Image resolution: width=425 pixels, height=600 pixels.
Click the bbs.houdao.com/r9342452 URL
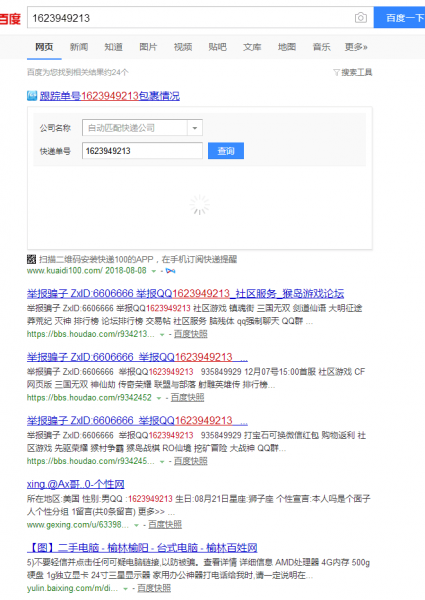(89, 398)
